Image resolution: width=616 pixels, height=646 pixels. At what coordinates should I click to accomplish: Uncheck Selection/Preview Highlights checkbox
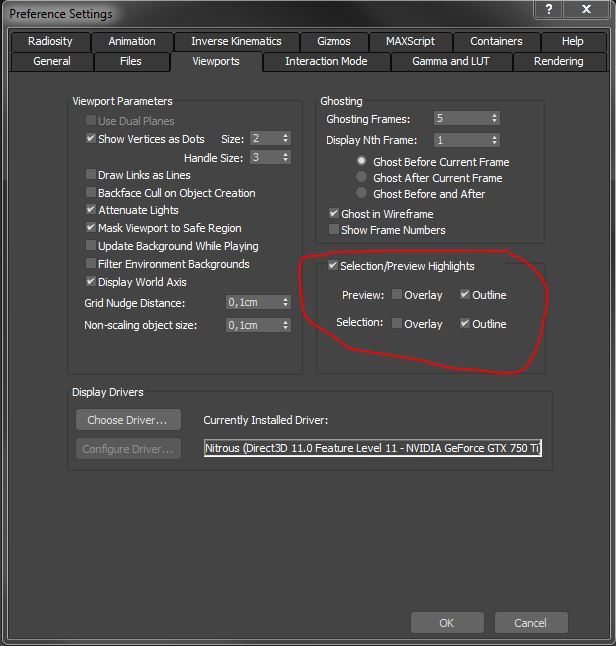(333, 267)
